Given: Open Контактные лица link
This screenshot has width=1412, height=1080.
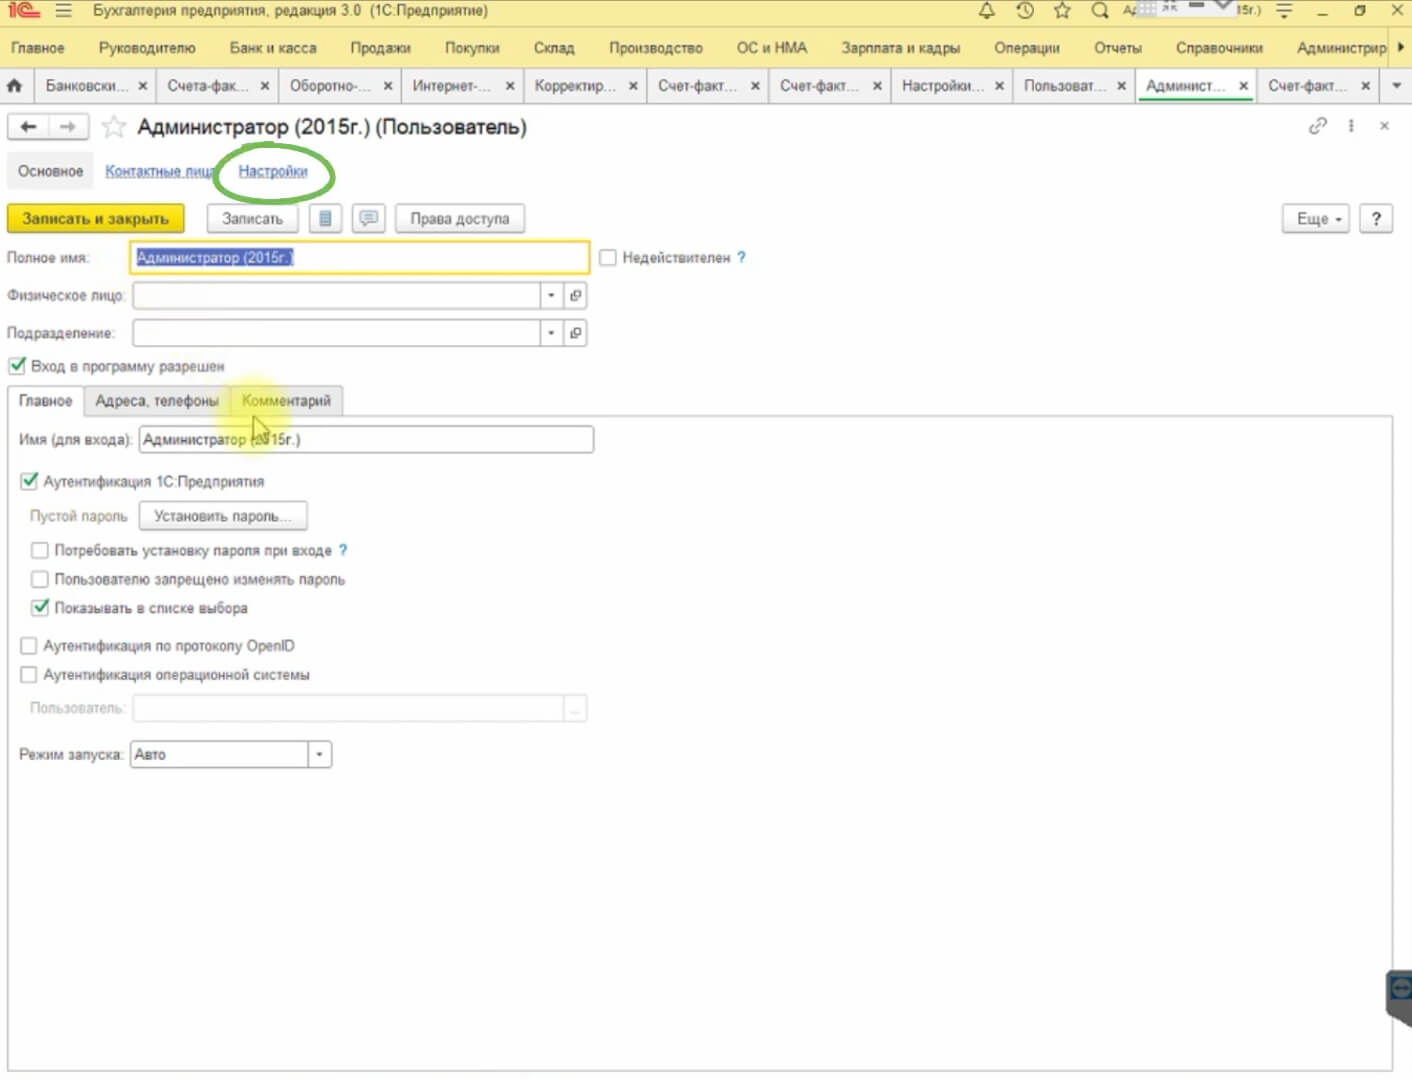Looking at the screenshot, I should [160, 171].
